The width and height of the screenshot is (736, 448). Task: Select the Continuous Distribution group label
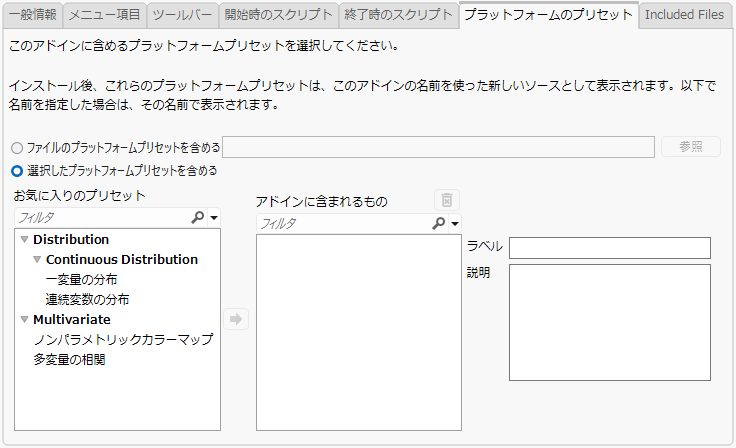point(122,260)
